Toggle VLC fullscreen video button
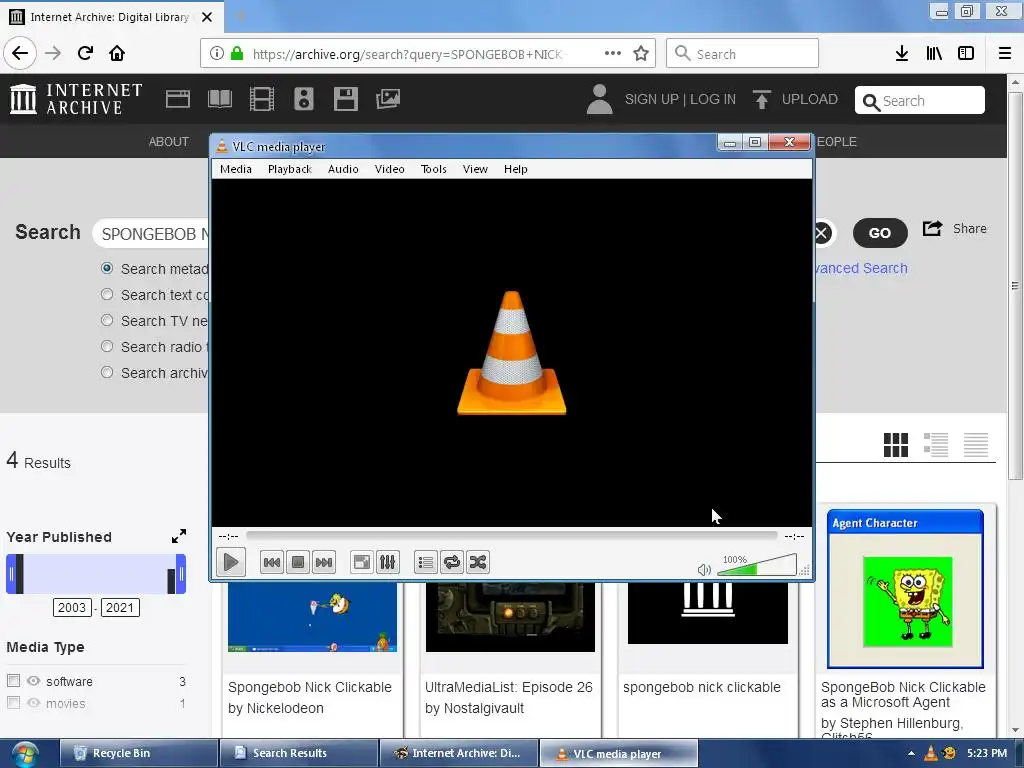 point(361,562)
